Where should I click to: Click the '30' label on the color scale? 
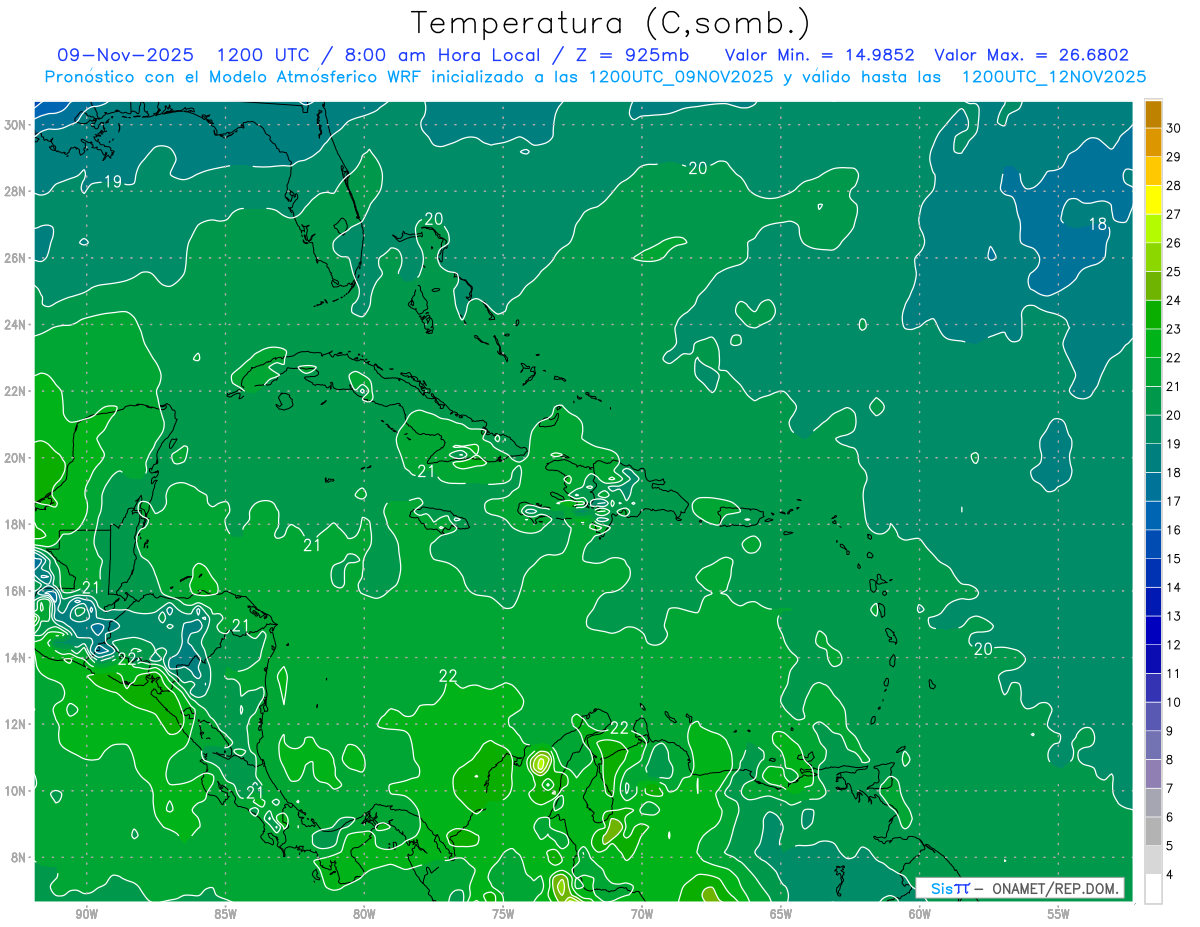(x=1174, y=128)
